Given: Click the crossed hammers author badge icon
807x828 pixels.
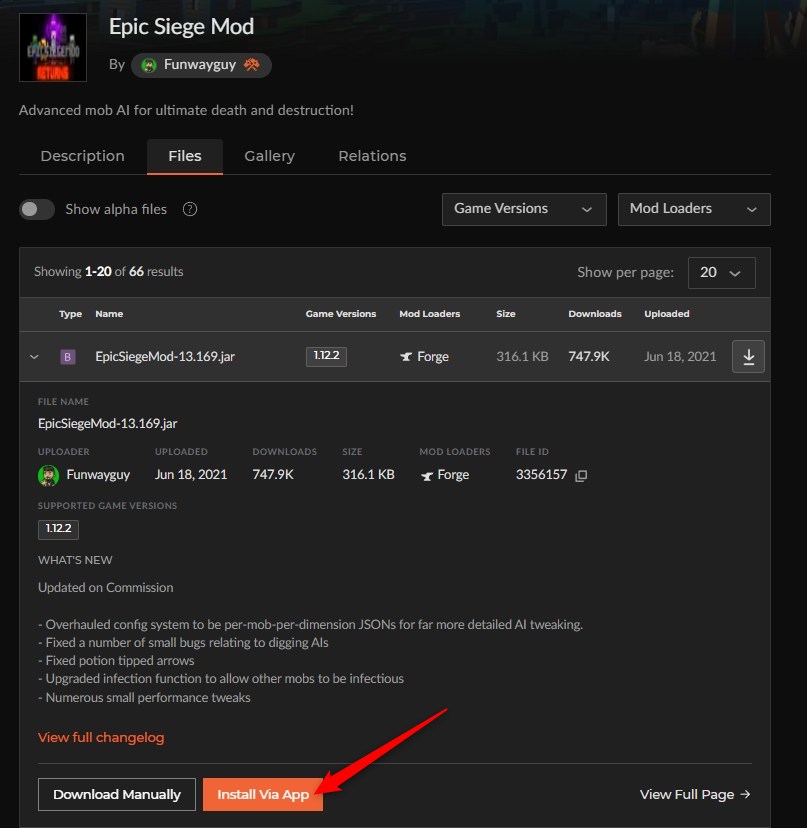Looking at the screenshot, I should tap(252, 64).
